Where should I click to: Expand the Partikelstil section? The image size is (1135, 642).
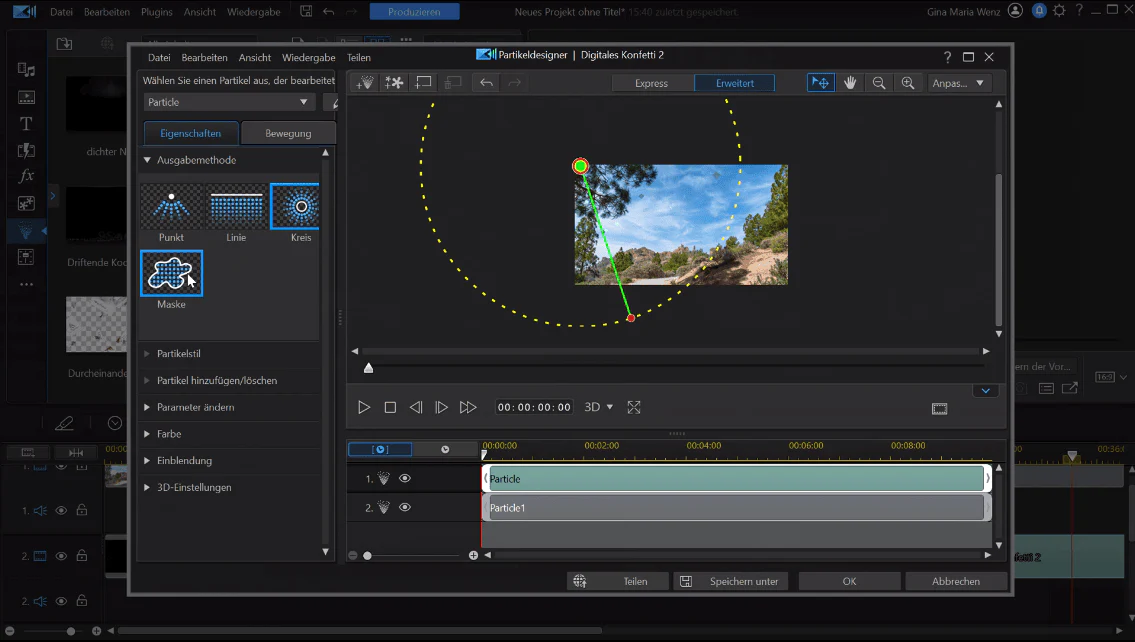(147, 353)
